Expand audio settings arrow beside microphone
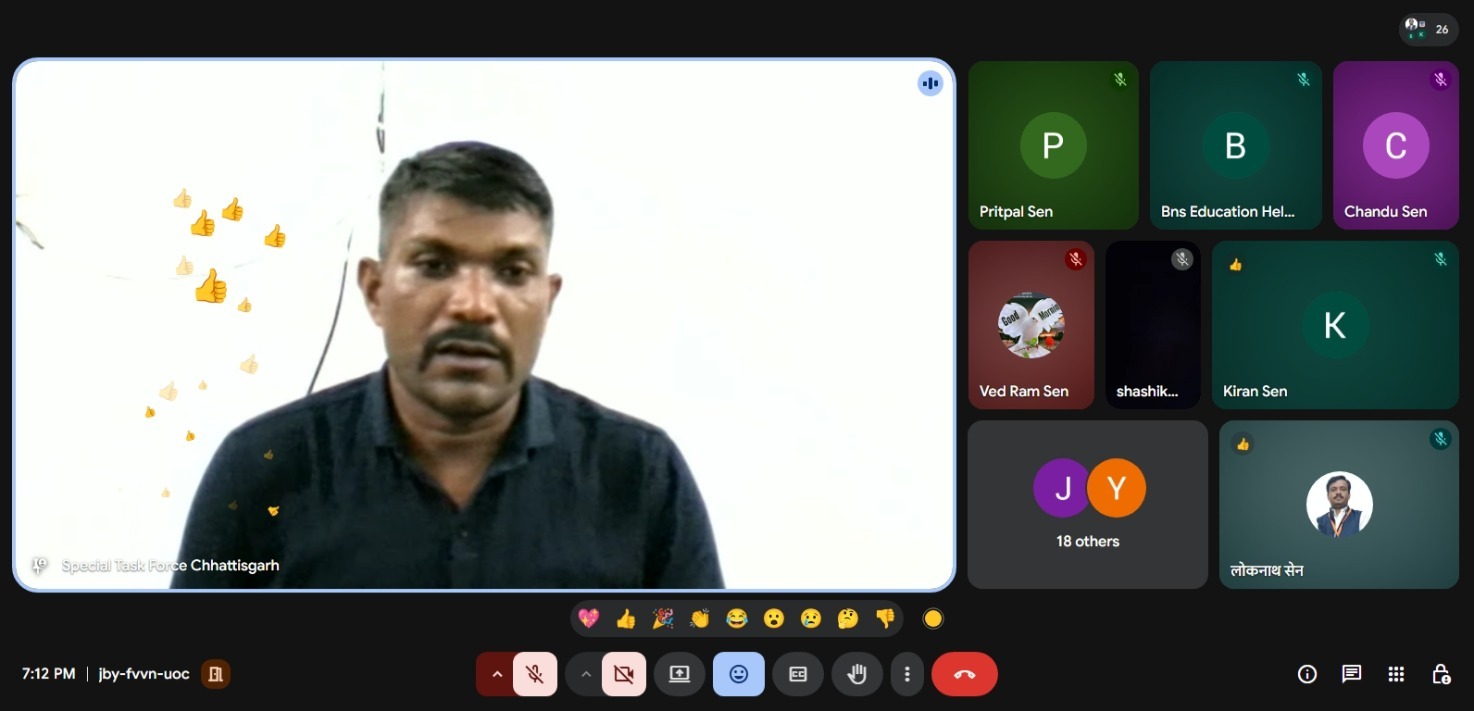 click(x=496, y=674)
